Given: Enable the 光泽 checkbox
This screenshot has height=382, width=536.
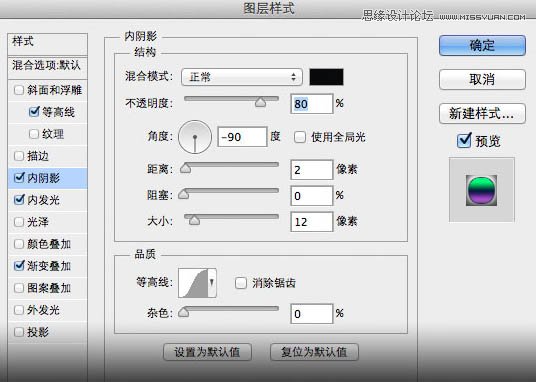Looking at the screenshot, I should 18,222.
